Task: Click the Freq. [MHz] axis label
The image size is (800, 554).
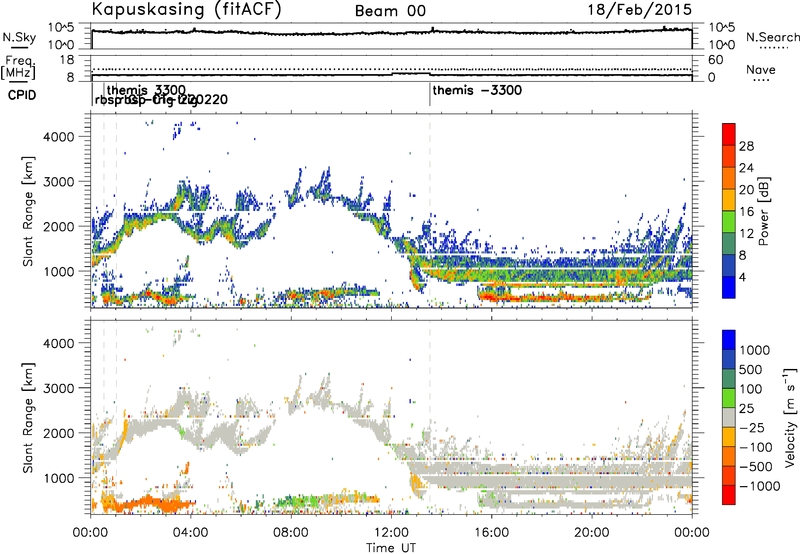Action: pyautogui.click(x=19, y=68)
